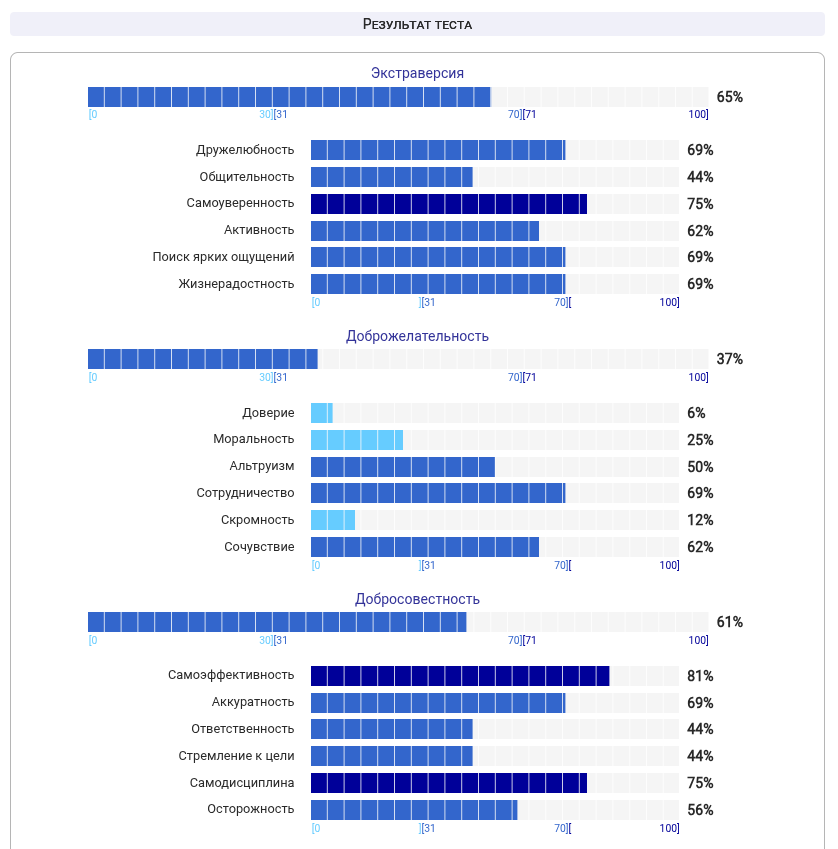This screenshot has height=849, width=838.
Task: Click the Самоэффективность 81% bar
Action: (495, 676)
